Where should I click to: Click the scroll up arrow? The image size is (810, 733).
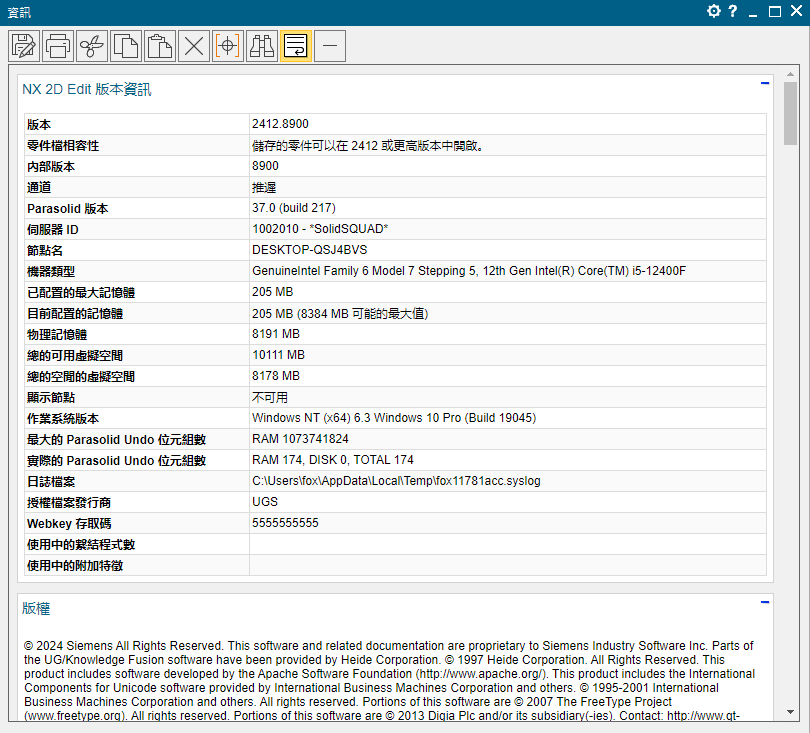click(790, 74)
